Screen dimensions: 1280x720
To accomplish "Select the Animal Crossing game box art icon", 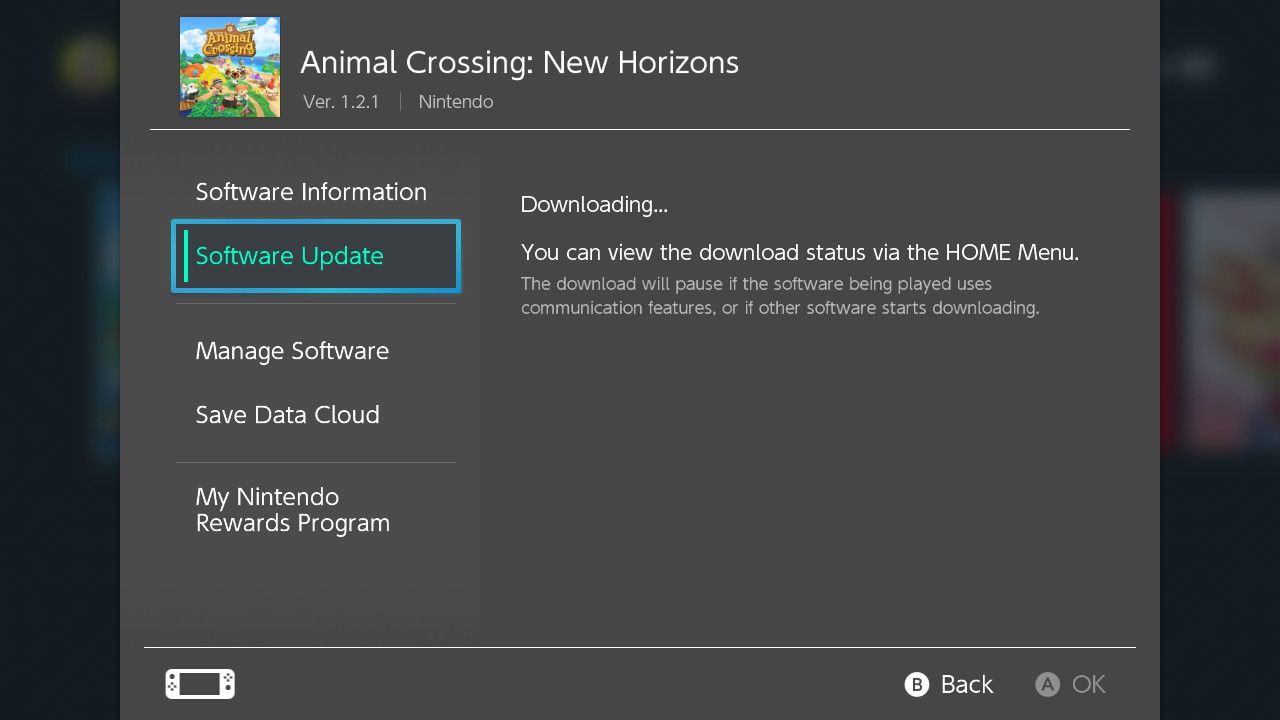I will coord(229,66).
